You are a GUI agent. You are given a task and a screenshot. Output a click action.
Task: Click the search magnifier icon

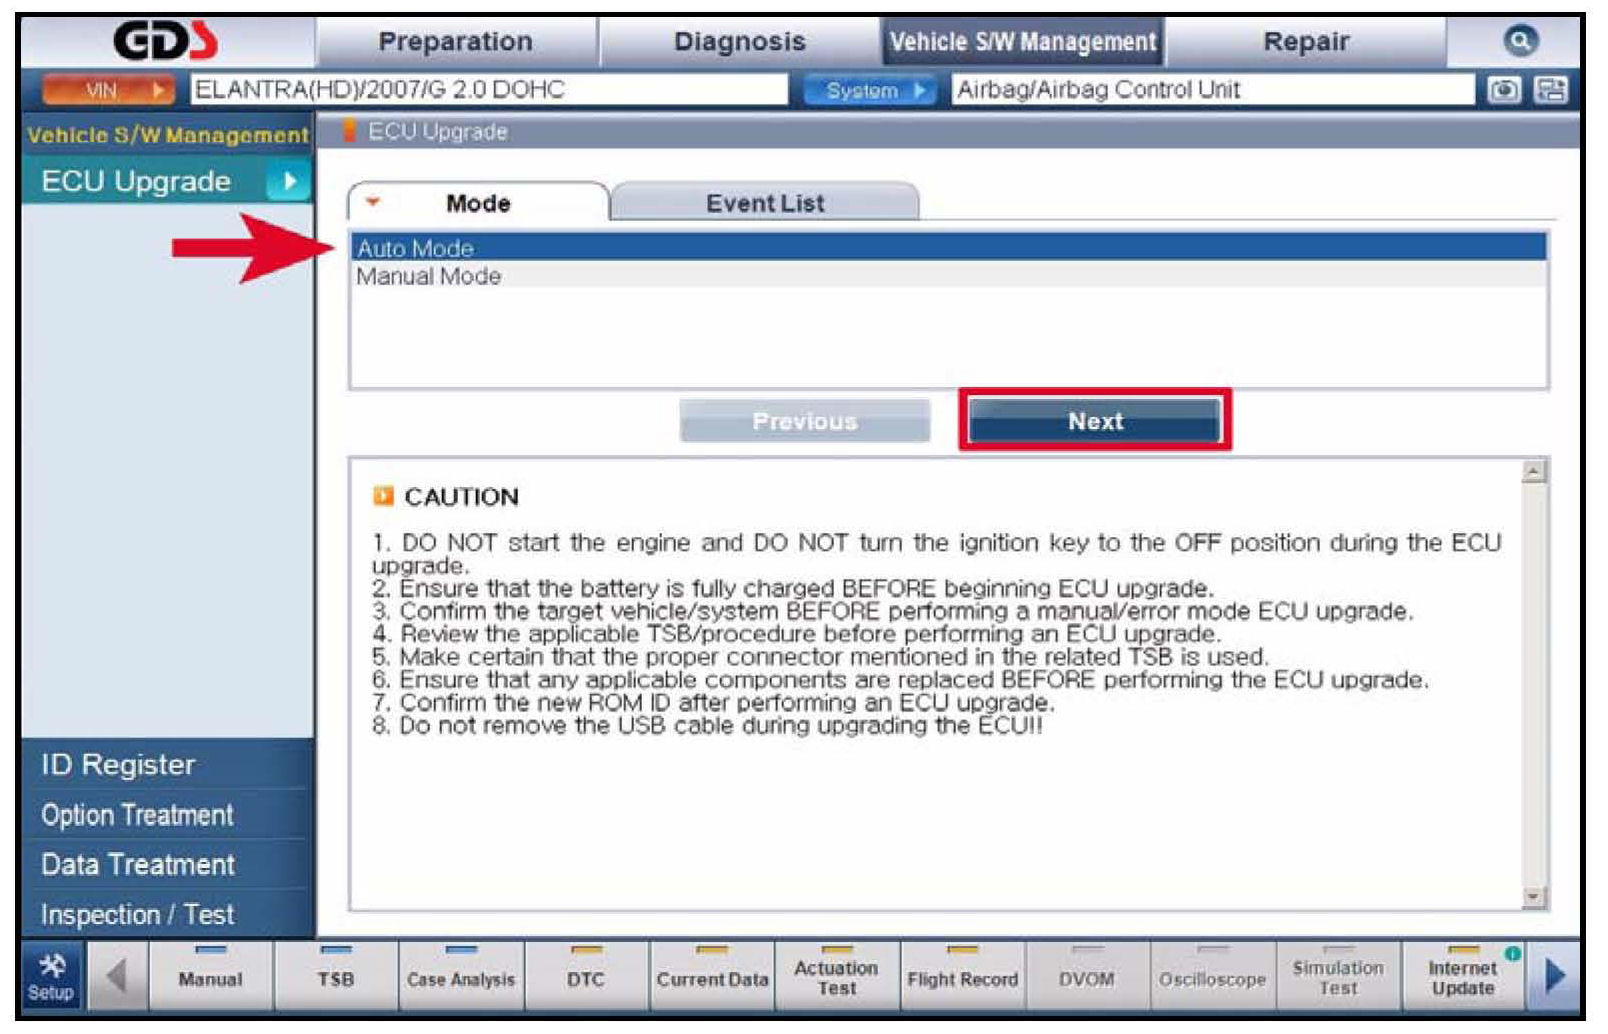click(x=1519, y=41)
